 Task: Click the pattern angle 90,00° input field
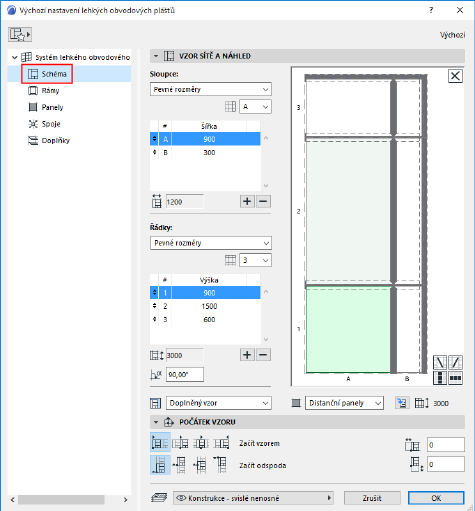click(x=185, y=375)
